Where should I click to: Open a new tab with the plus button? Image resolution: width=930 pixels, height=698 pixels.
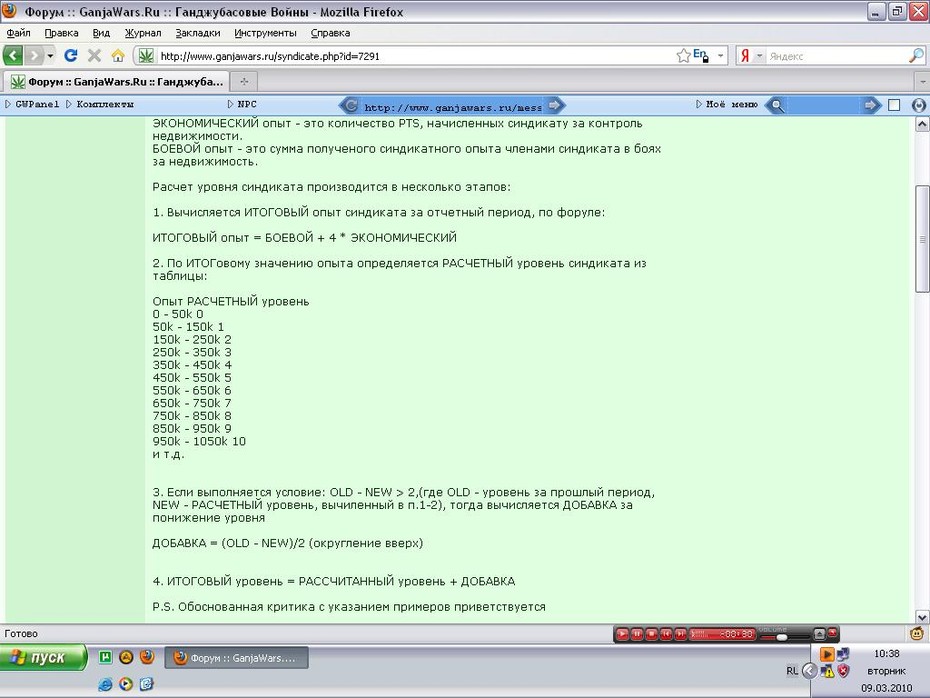[244, 81]
